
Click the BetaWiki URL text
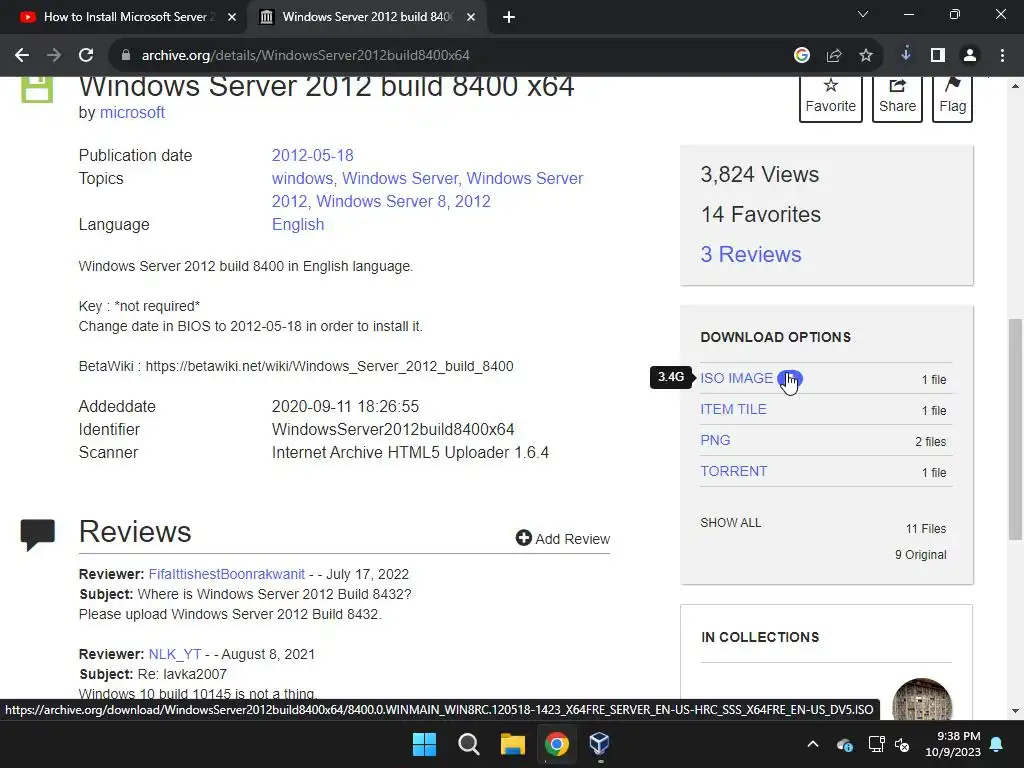click(x=329, y=366)
